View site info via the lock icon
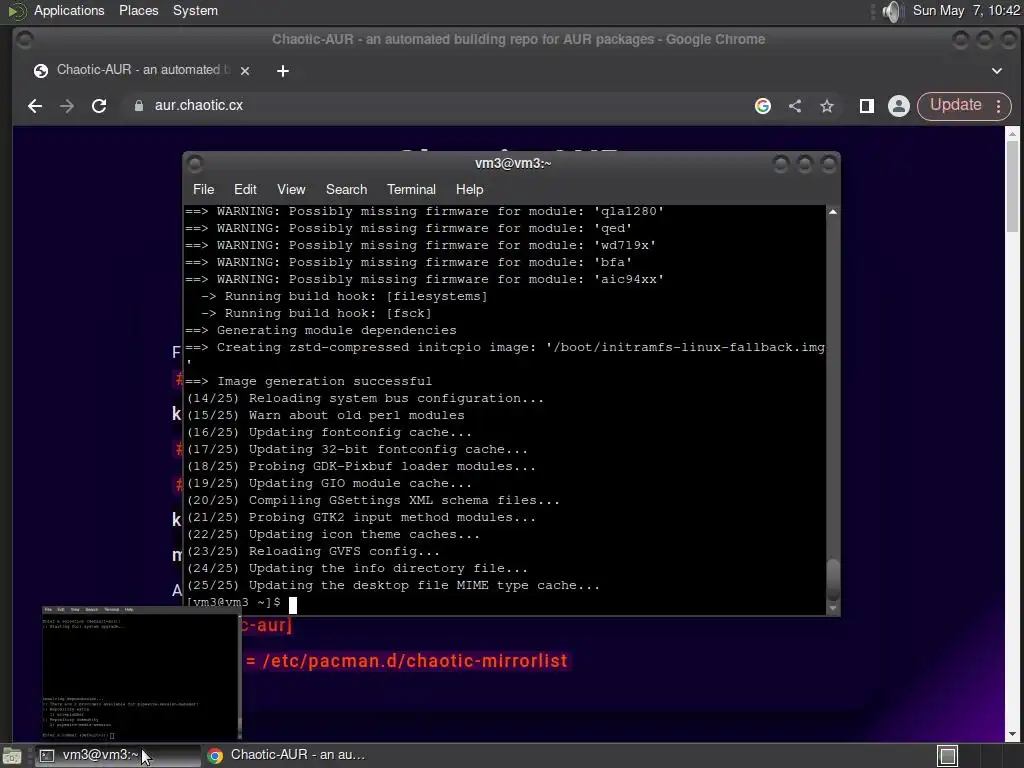Screen dimensions: 1024x768 tap(138, 106)
